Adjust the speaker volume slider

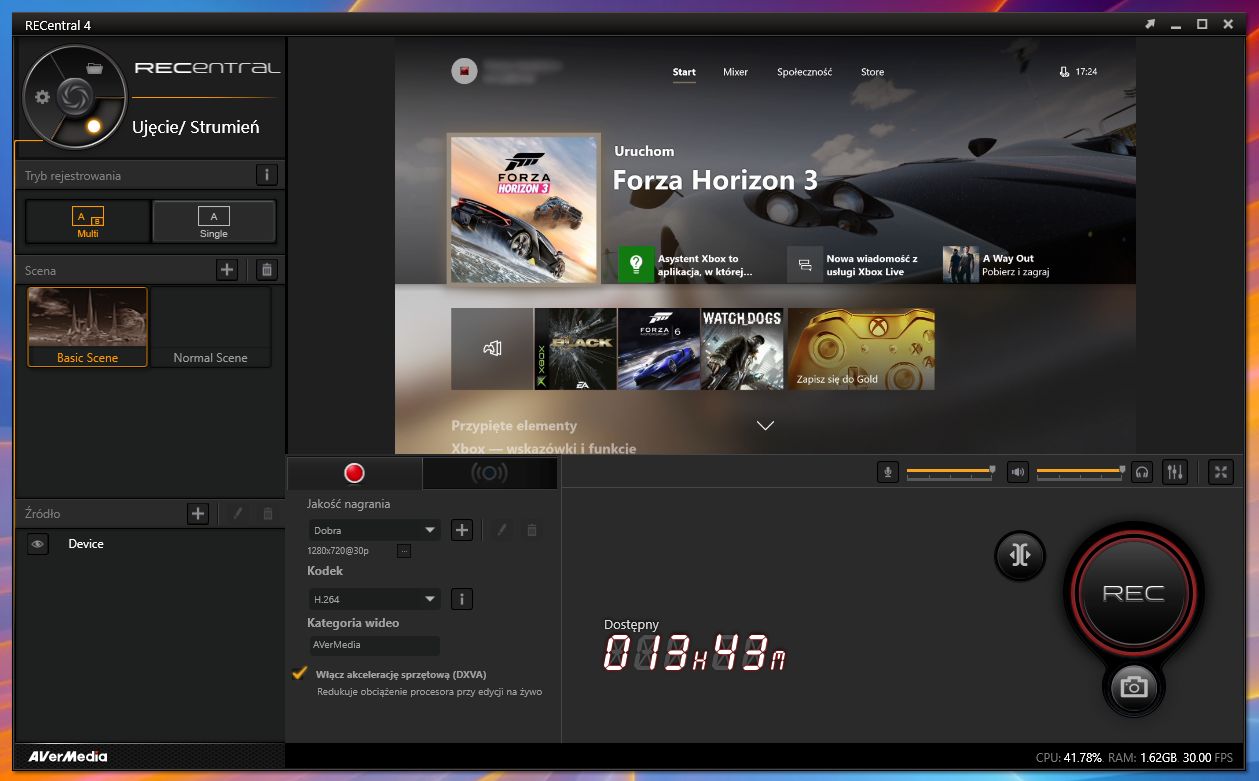click(x=1081, y=472)
